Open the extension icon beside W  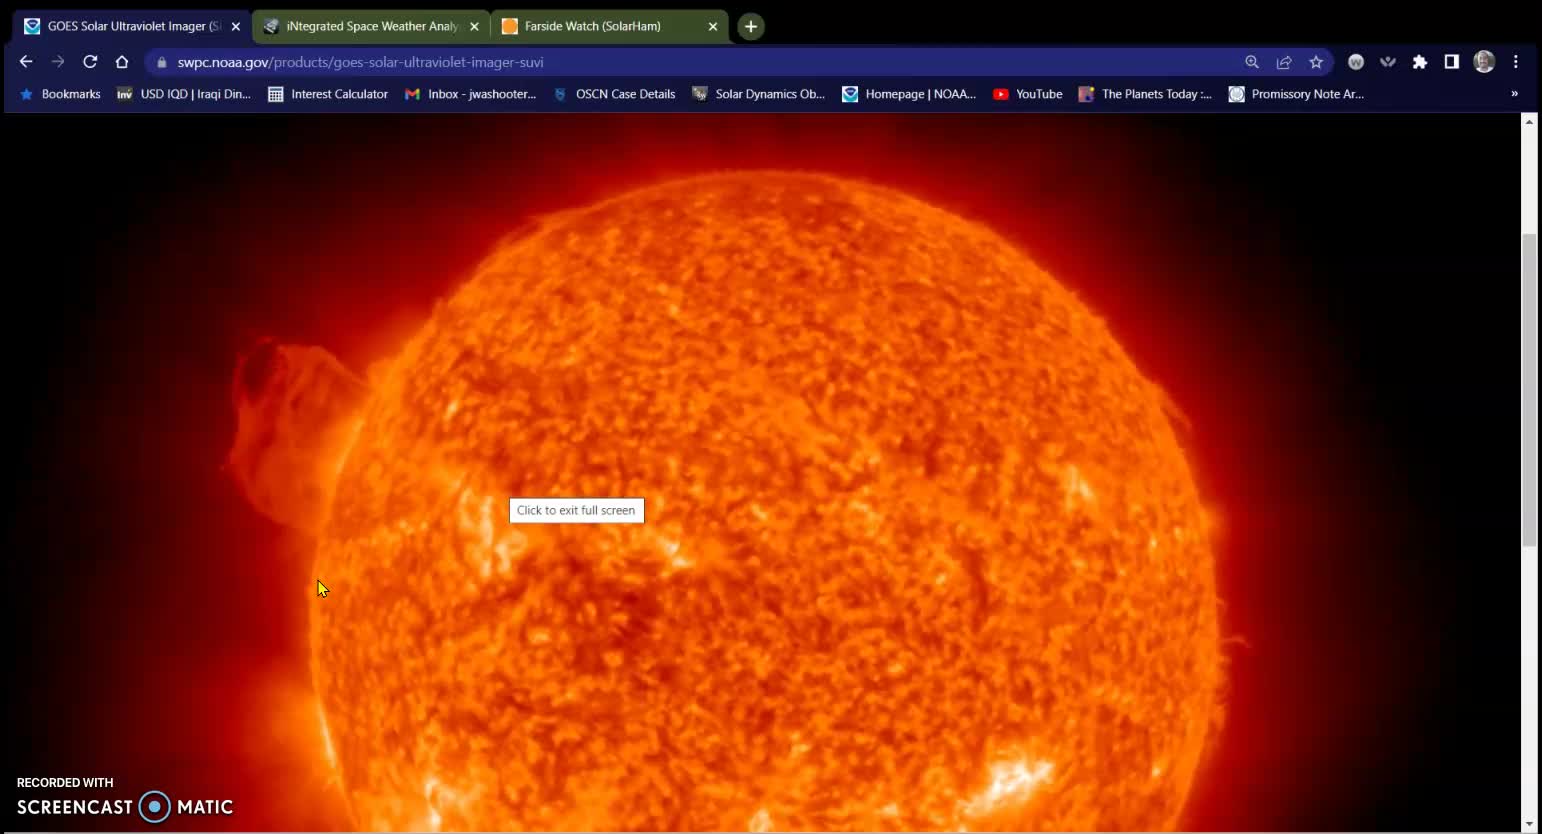pyautogui.click(x=1388, y=62)
